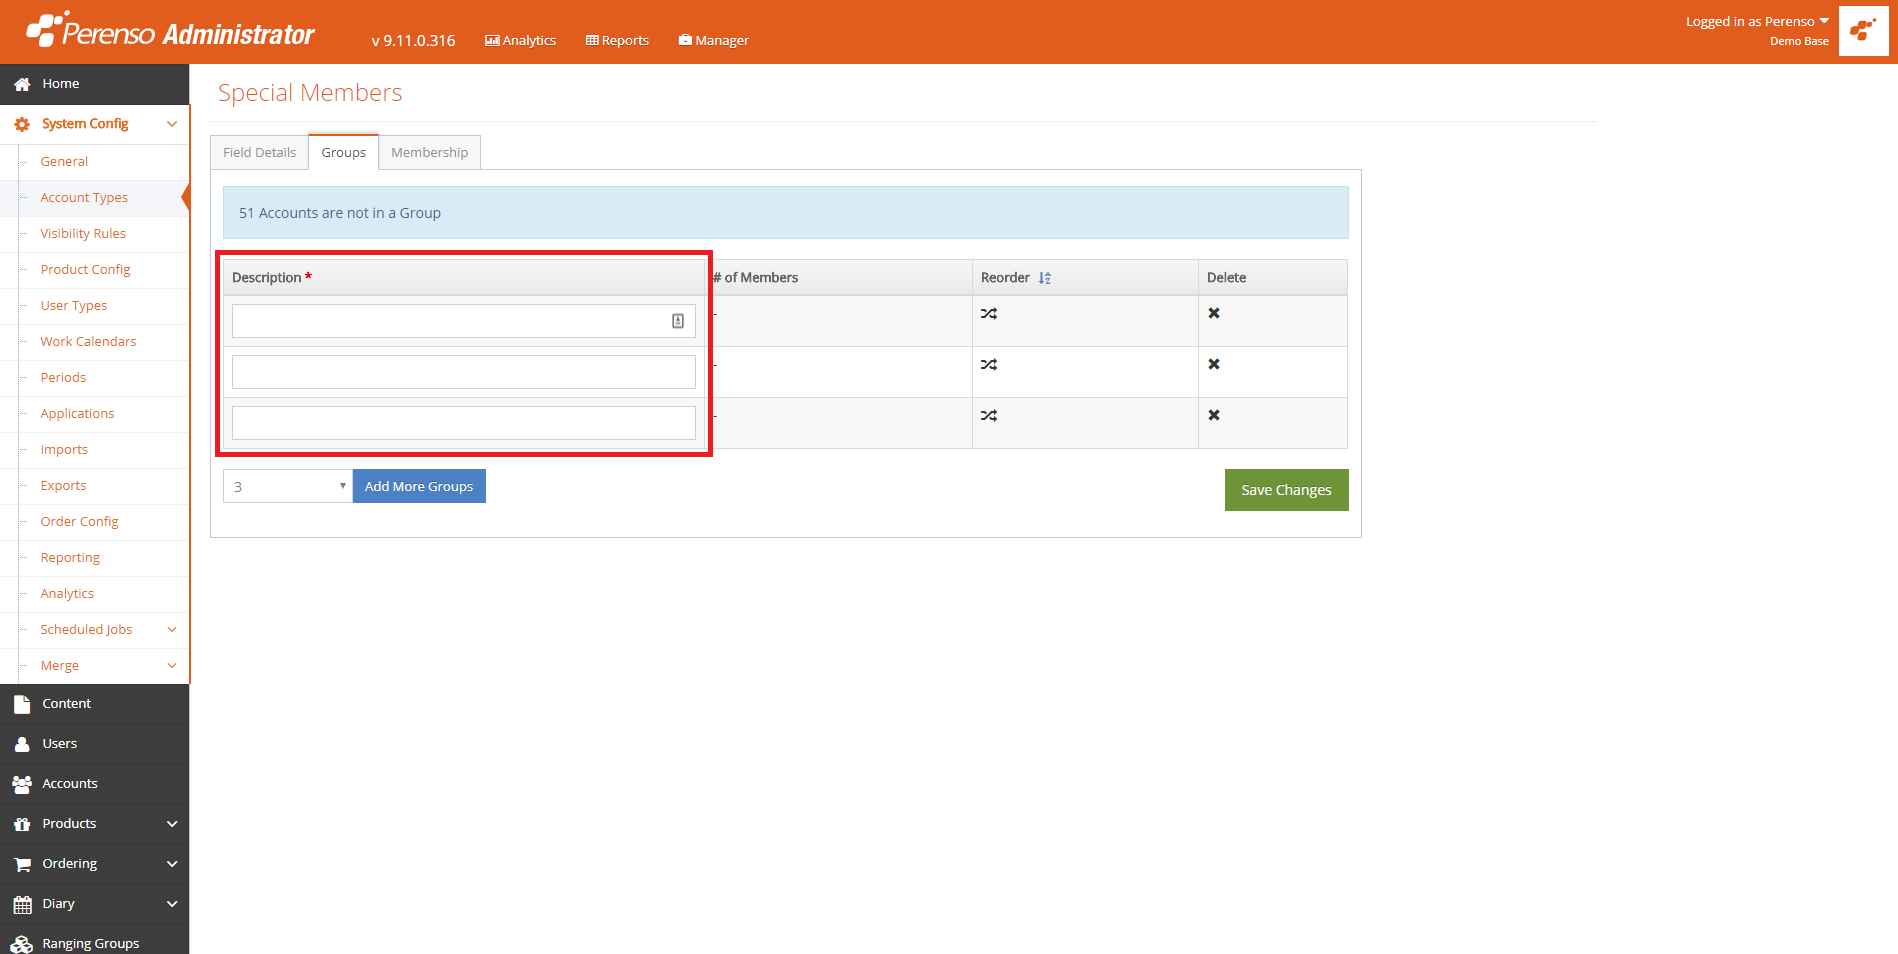
Task: Open Analytics config in sidebar
Action: pyautogui.click(x=67, y=593)
